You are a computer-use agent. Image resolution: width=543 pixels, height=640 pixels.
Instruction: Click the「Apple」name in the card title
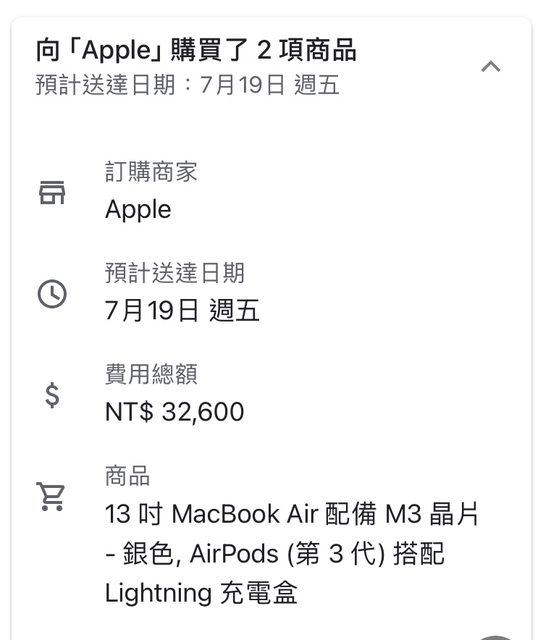click(116, 50)
